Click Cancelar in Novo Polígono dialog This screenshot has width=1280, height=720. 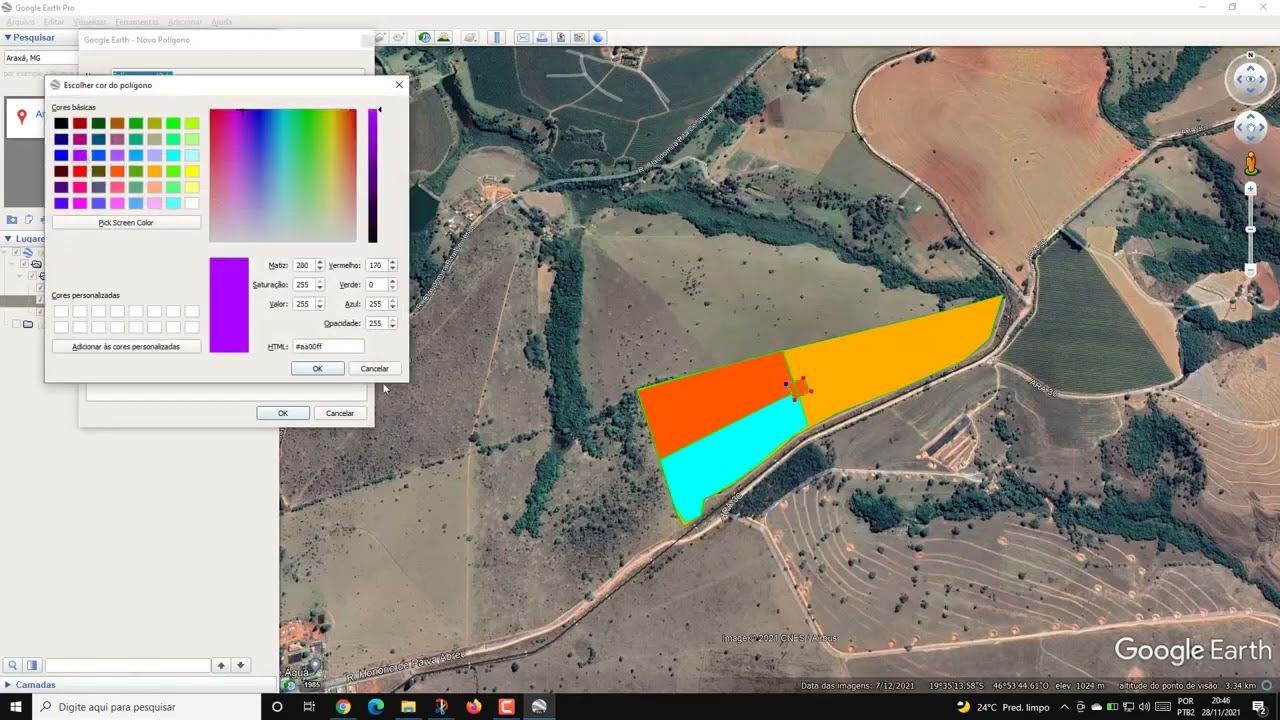pos(340,413)
